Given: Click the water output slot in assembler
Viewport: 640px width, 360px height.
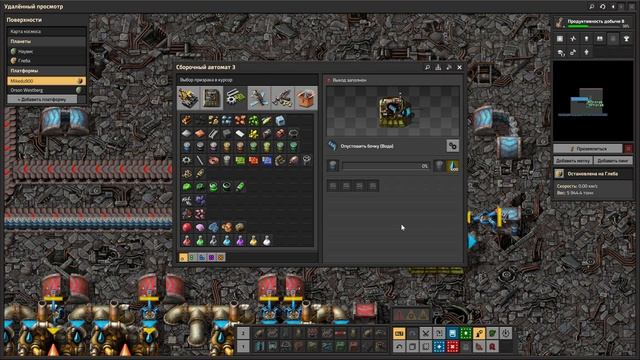Looking at the screenshot, I should pos(453,166).
